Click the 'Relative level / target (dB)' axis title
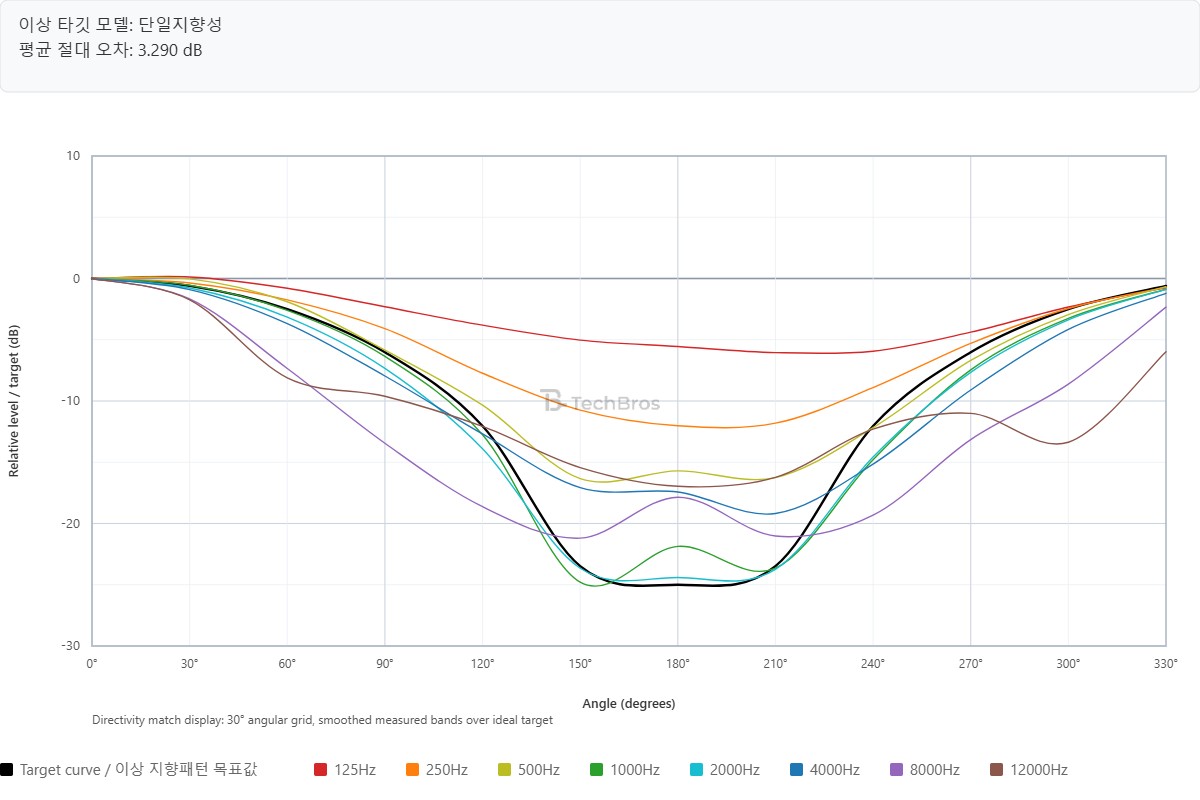The image size is (1200, 800). click(x=14, y=401)
